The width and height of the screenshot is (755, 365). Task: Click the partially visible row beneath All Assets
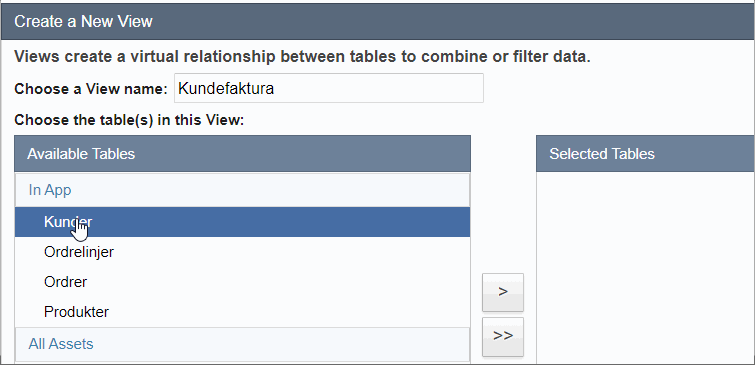coord(242,363)
